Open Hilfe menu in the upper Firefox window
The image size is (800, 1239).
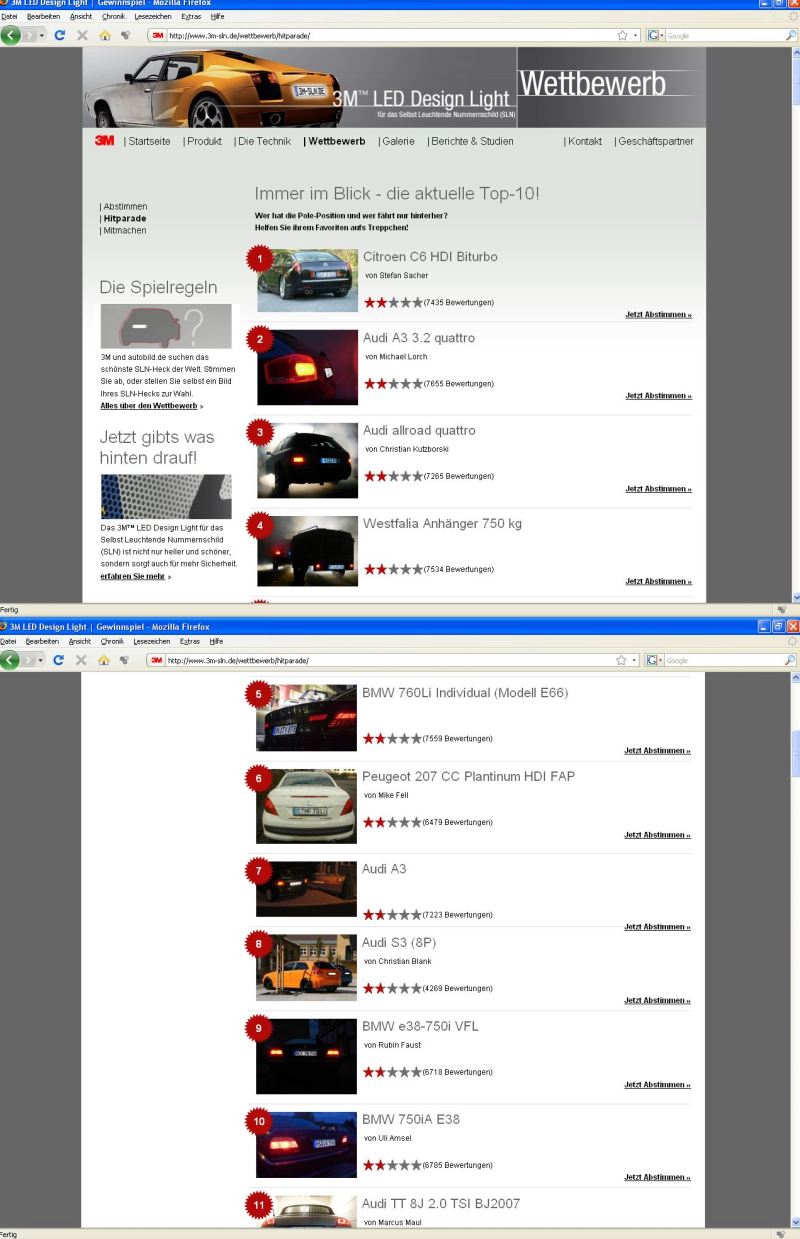[x=216, y=17]
